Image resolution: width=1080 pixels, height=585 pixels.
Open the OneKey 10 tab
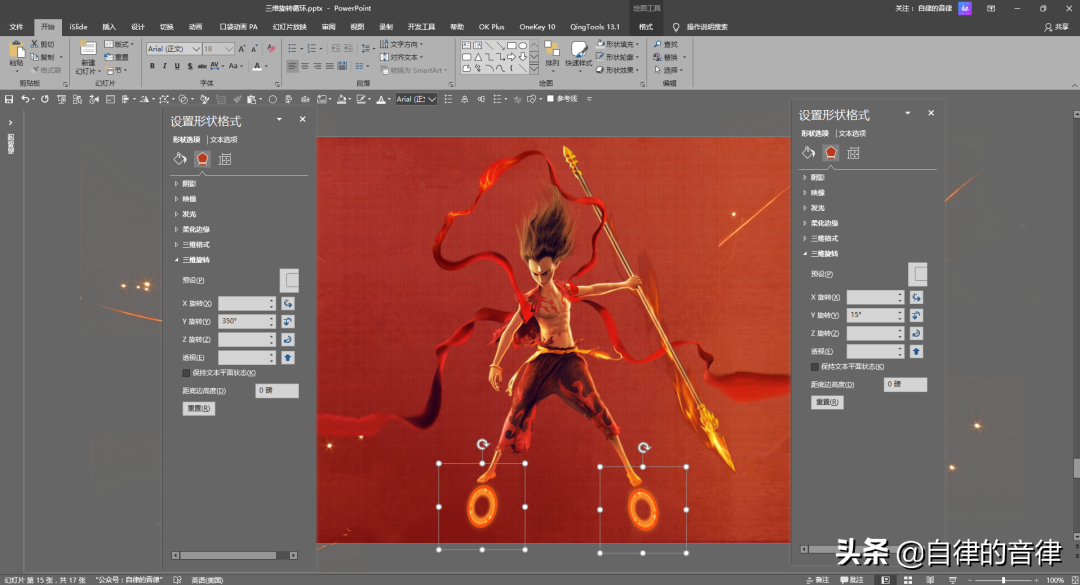click(x=537, y=27)
